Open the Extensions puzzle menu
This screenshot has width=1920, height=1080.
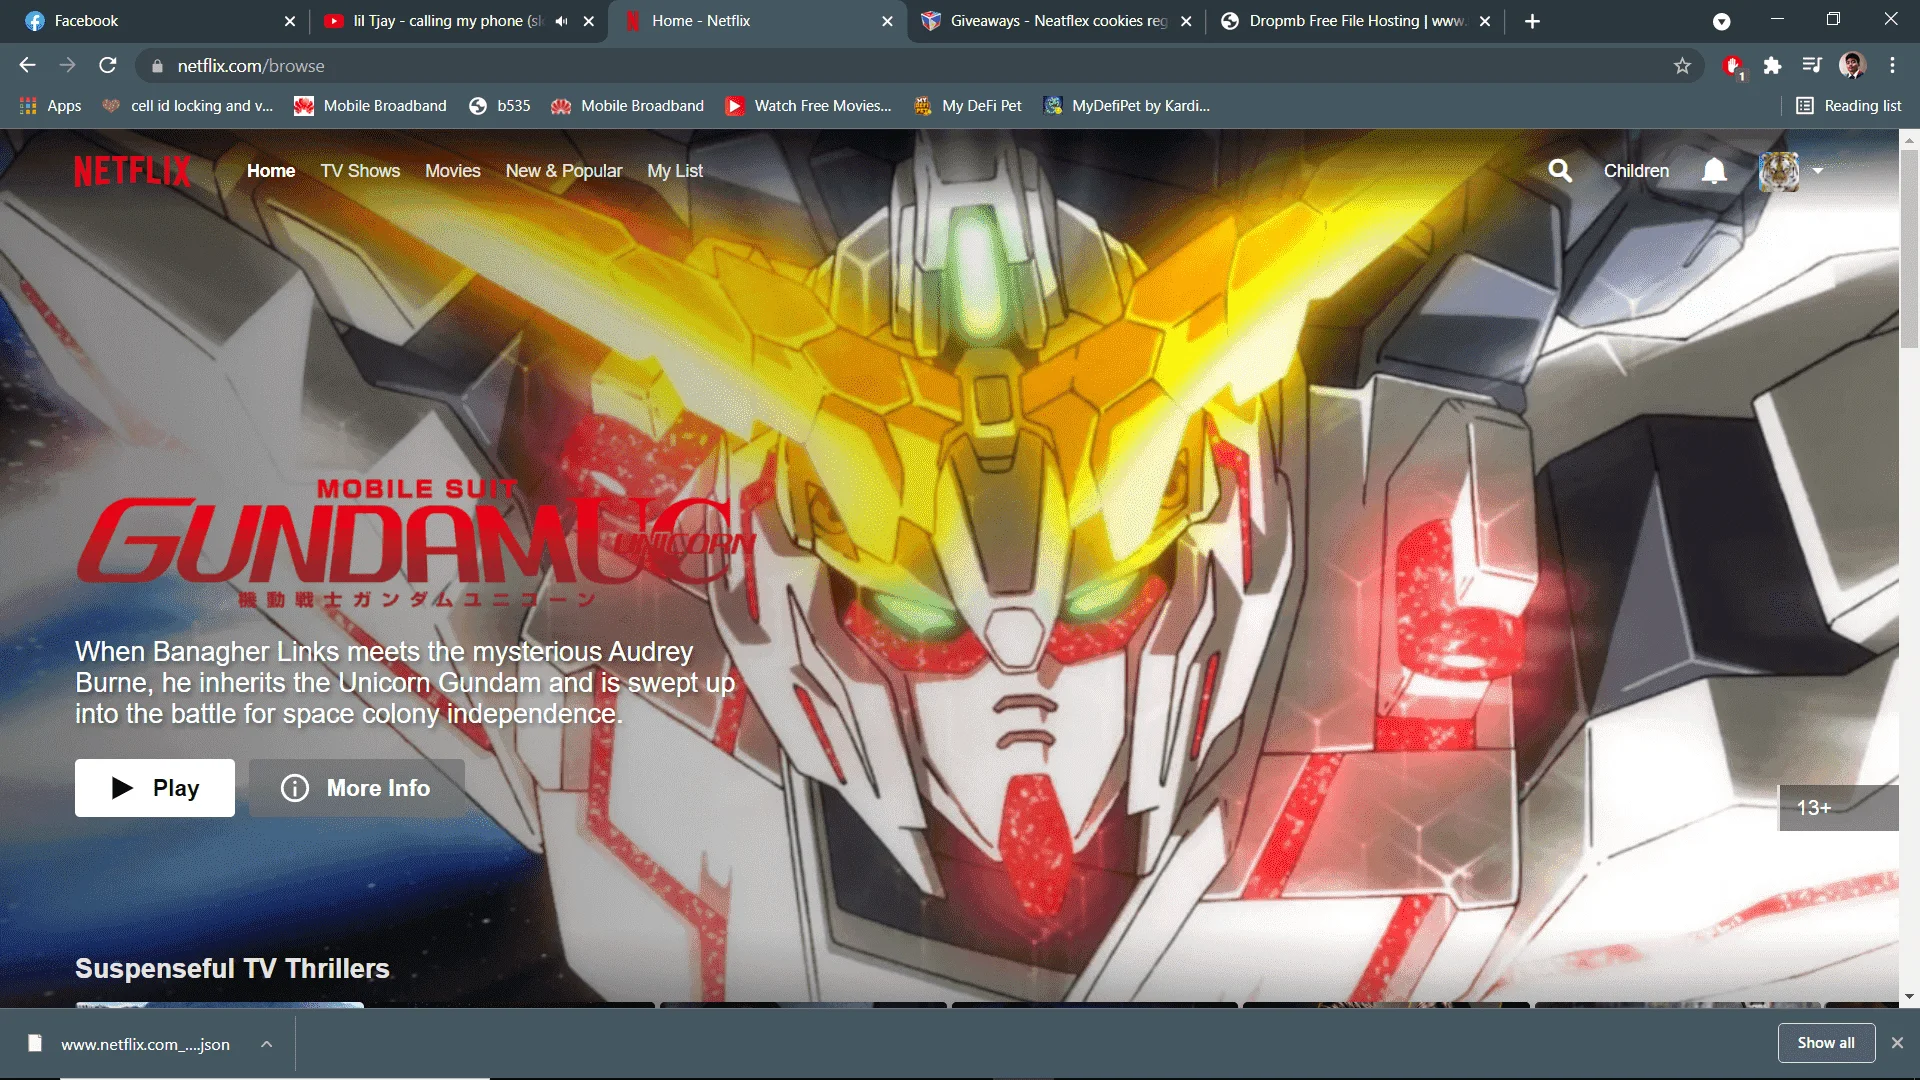click(x=1773, y=66)
